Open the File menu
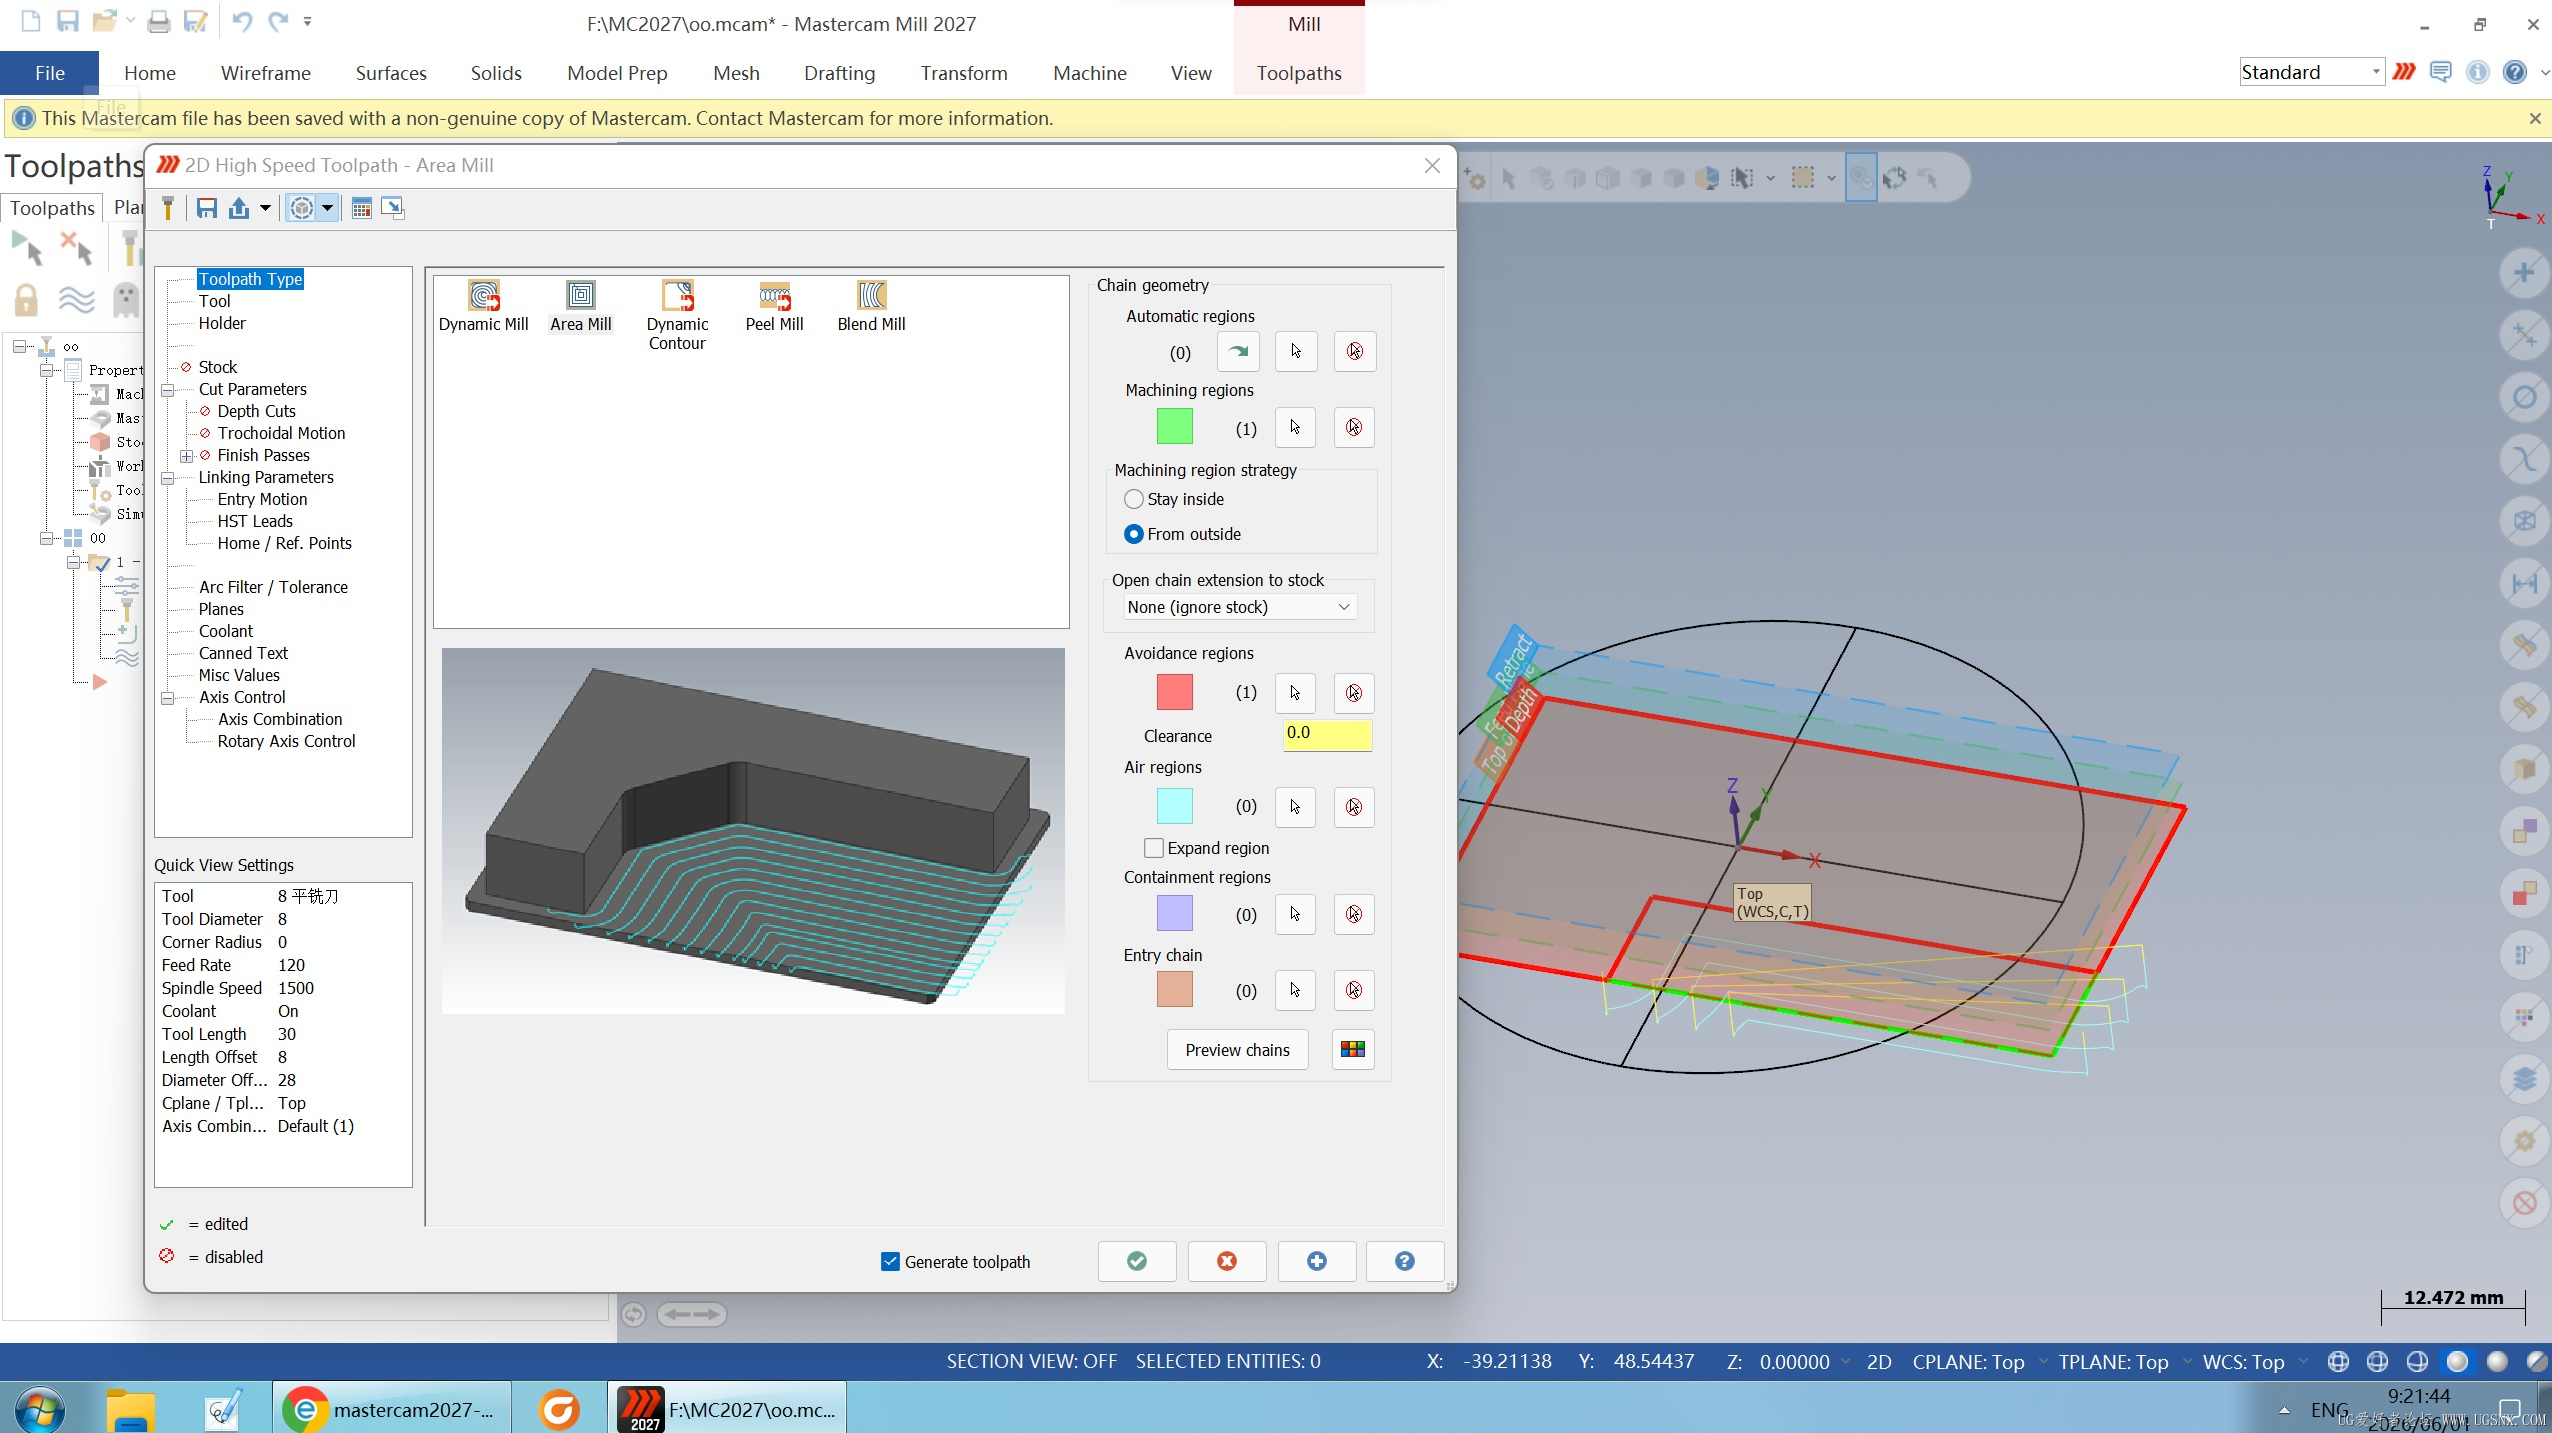This screenshot has width=2552, height=1433. coord(50,73)
